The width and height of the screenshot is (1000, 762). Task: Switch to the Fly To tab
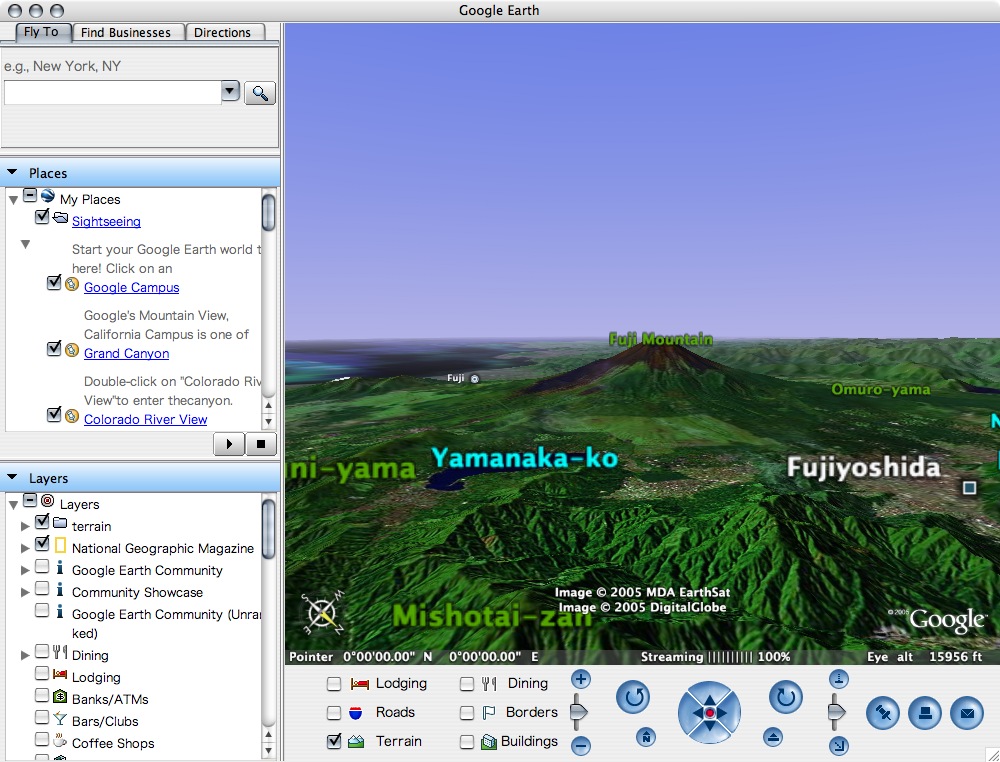pyautogui.click(x=41, y=32)
